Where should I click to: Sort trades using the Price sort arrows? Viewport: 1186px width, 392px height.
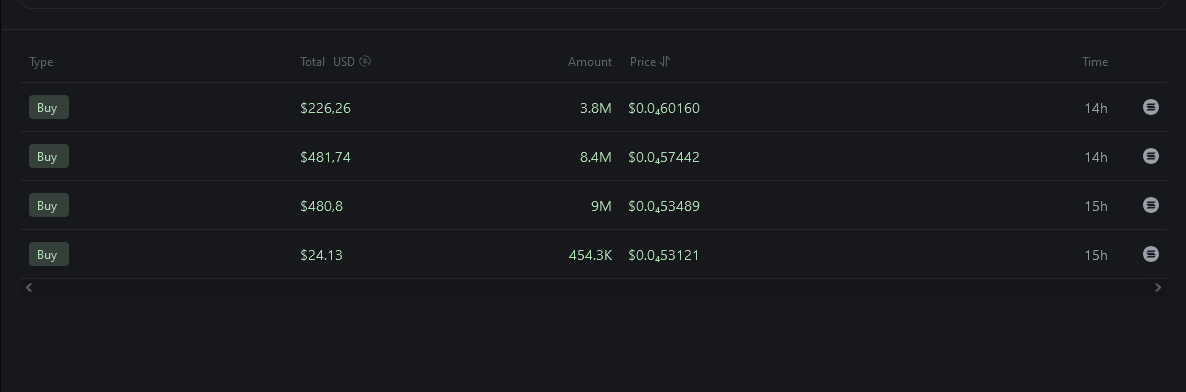[665, 61]
